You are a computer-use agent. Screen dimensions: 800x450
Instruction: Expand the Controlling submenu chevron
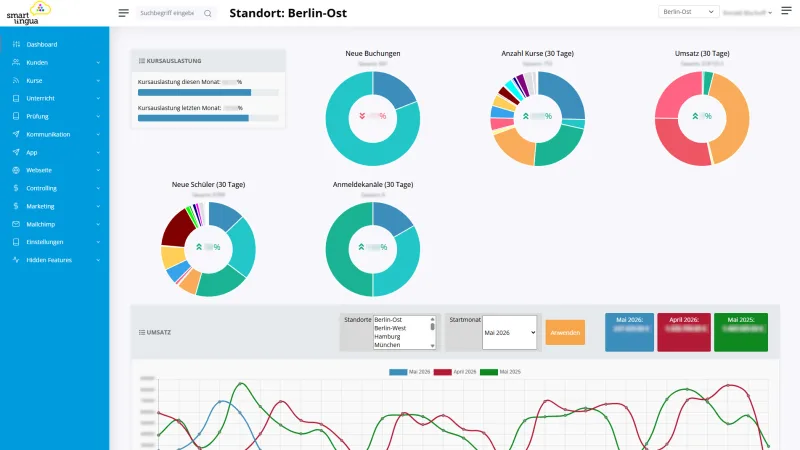[x=98, y=188]
